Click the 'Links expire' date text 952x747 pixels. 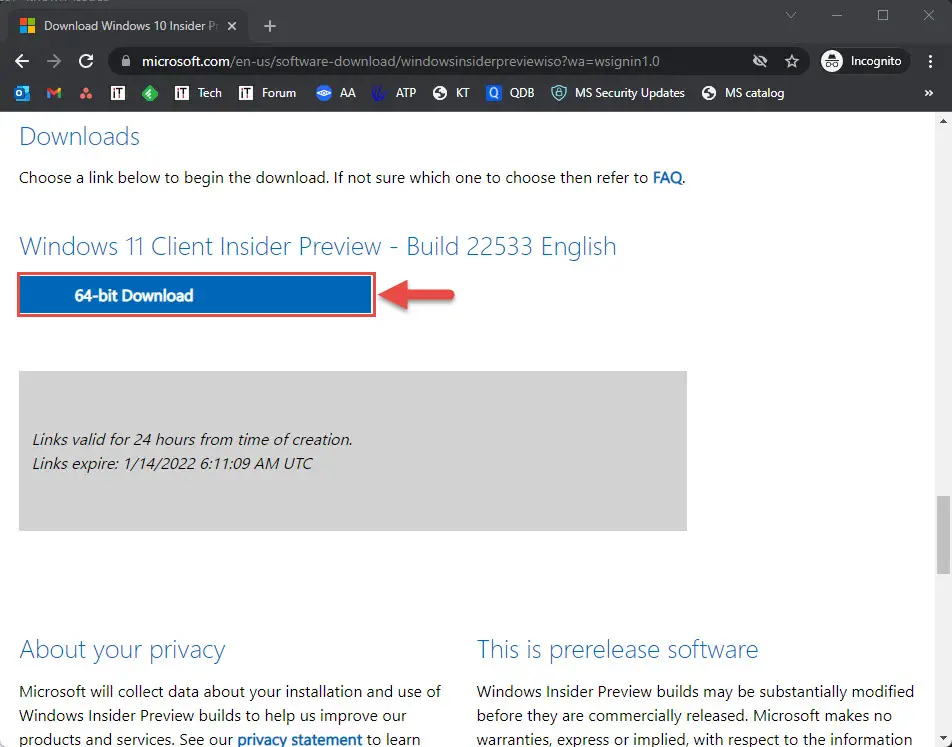[172, 463]
